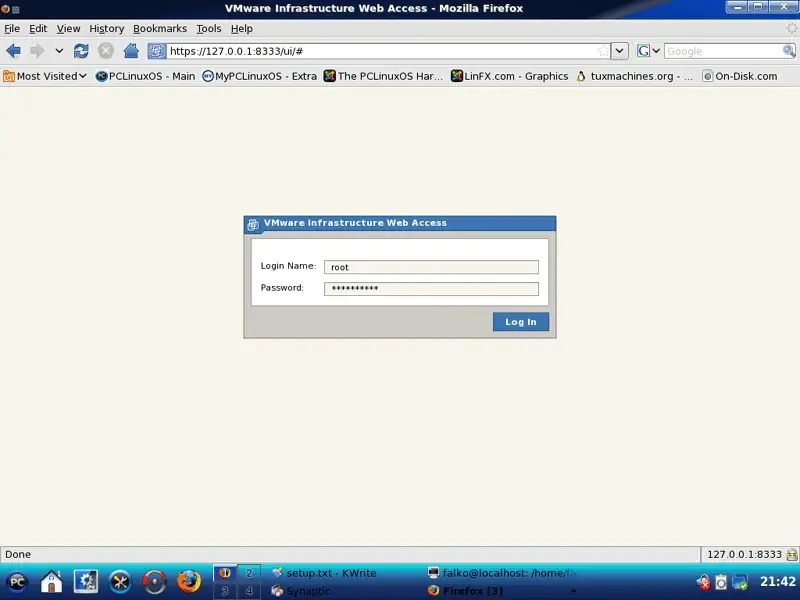Screen dimensions: 800x600
Task: Open the History menu
Action: pos(107,29)
